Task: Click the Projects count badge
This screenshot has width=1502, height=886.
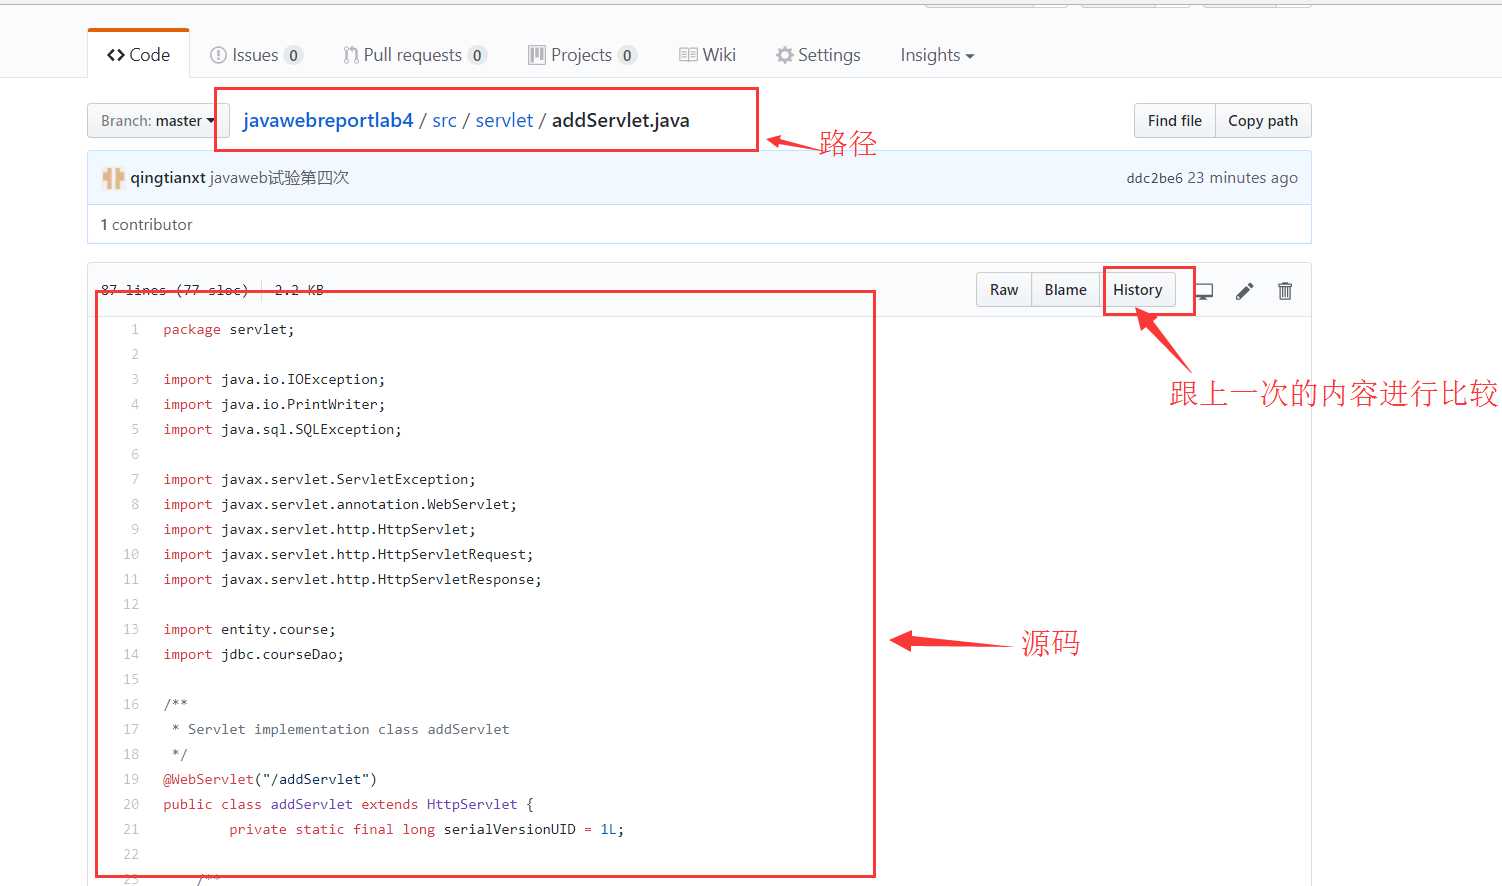Action: [627, 55]
